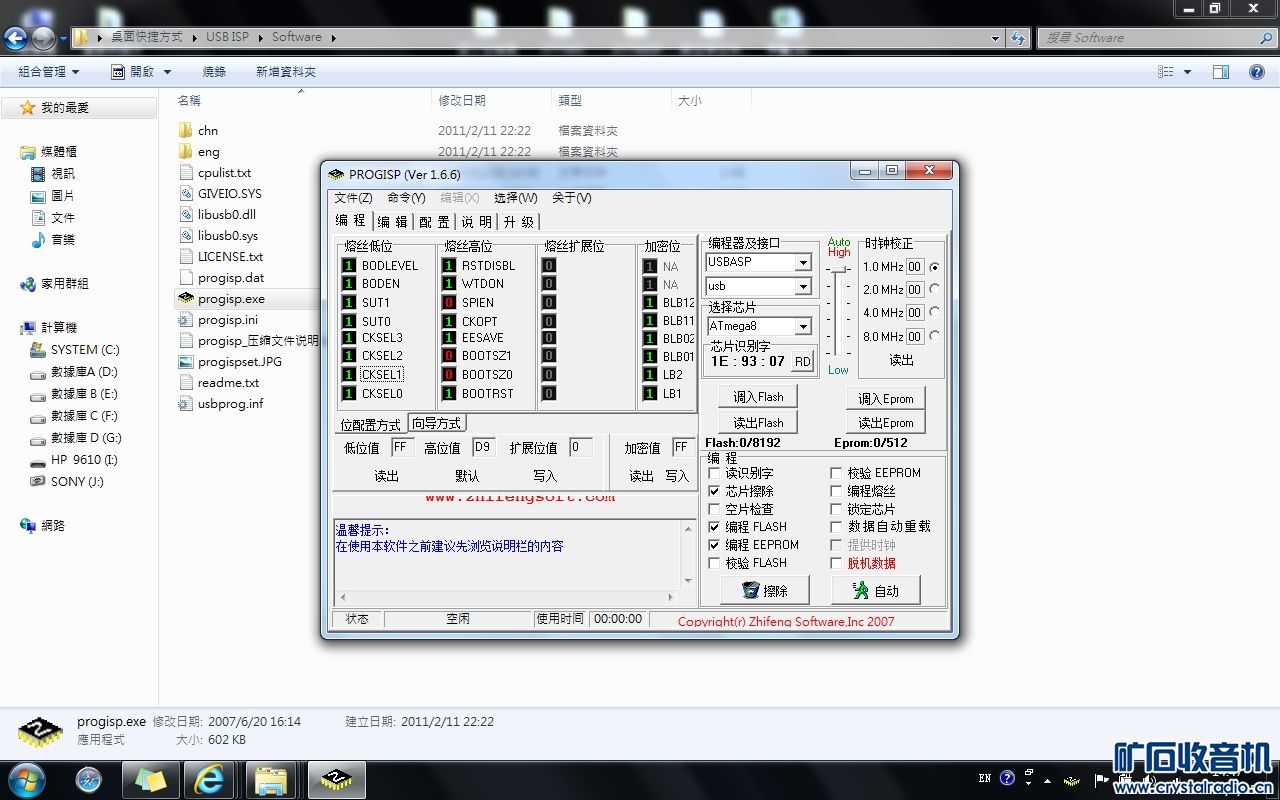Toggle the BLB01 lock bit indicator
The width and height of the screenshot is (1280, 800).
[650, 356]
